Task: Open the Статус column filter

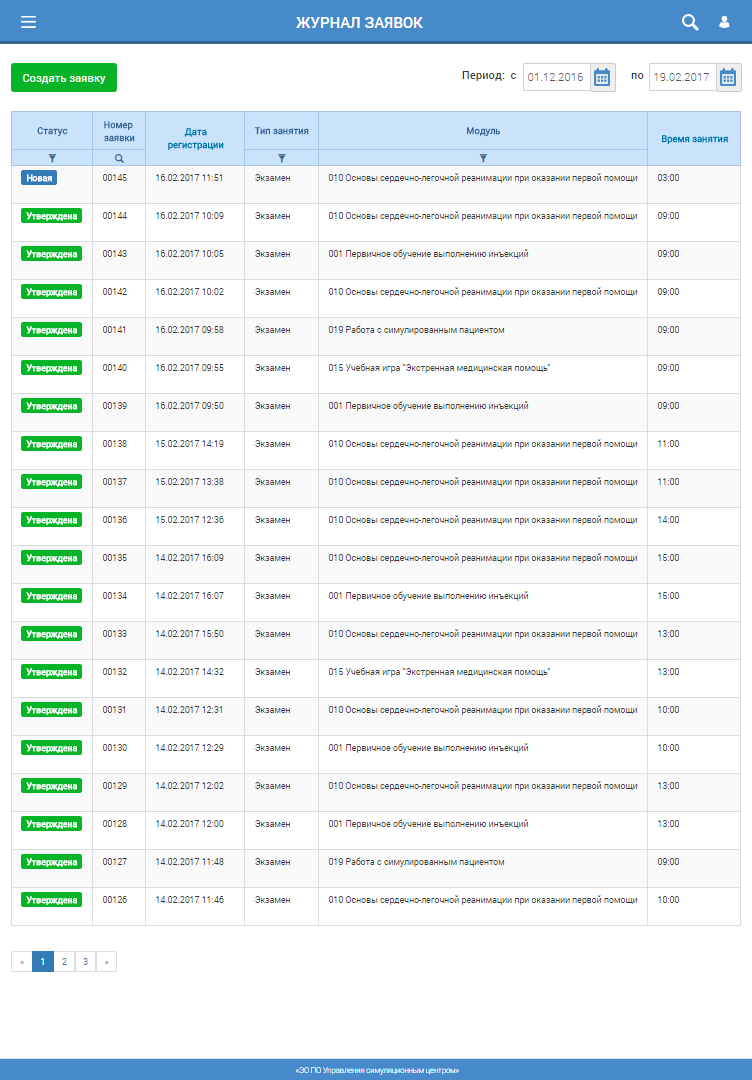Action: [x=52, y=158]
